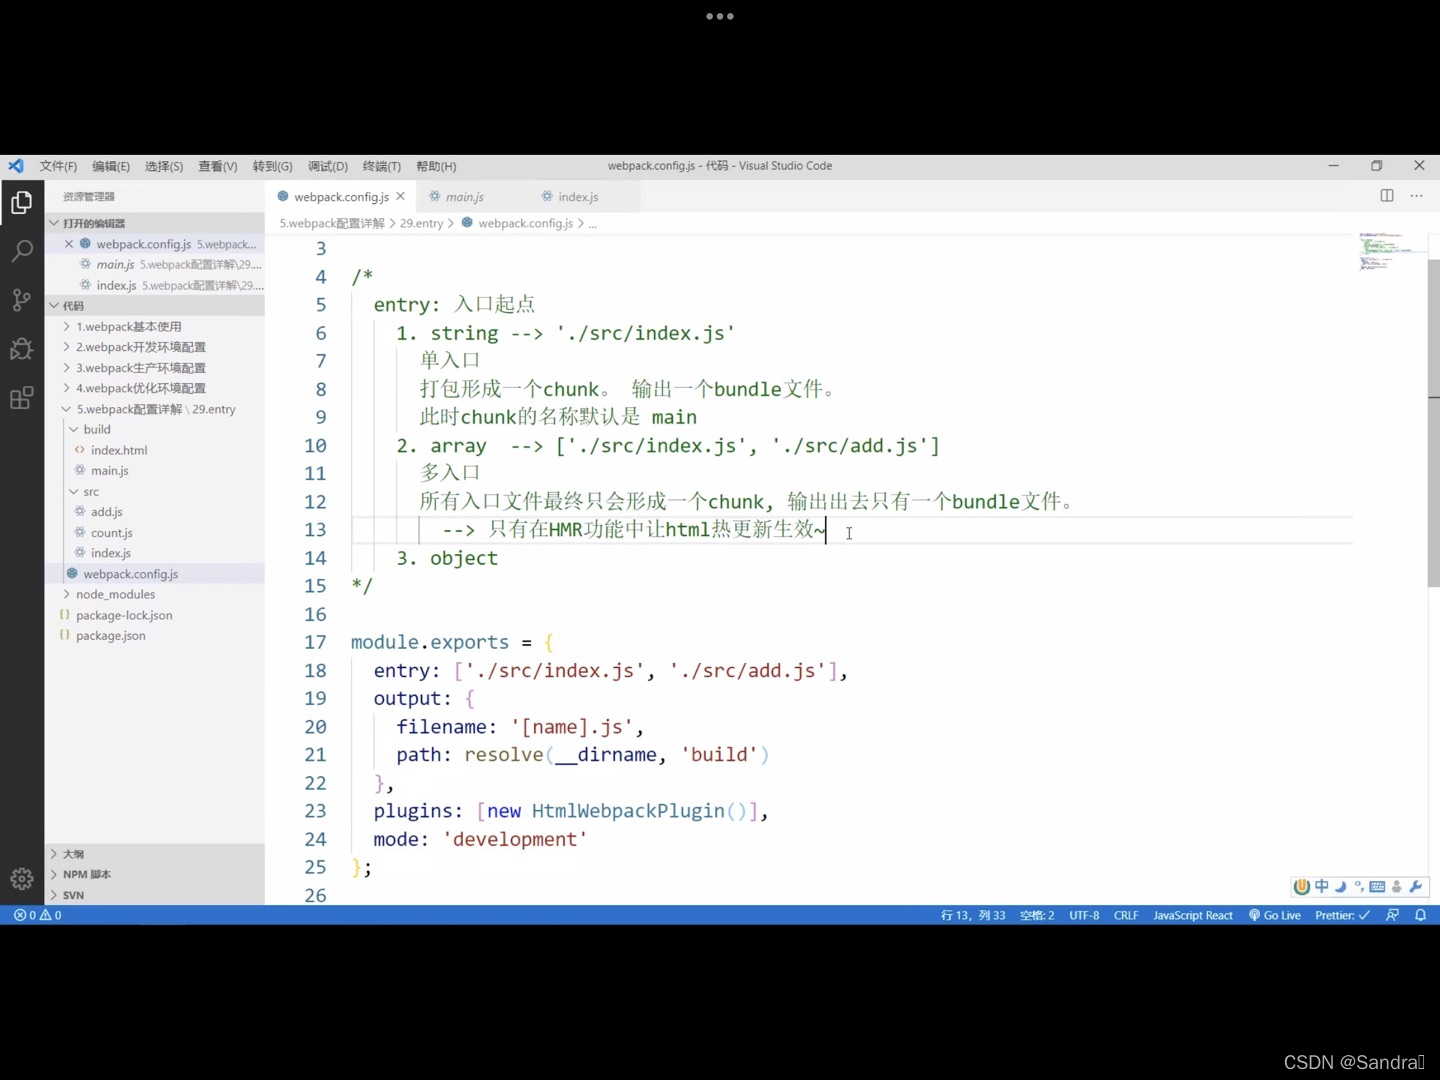Image resolution: width=1440 pixels, height=1080 pixels.
Task: Open the editor more actions ellipsis
Action: click(1417, 196)
